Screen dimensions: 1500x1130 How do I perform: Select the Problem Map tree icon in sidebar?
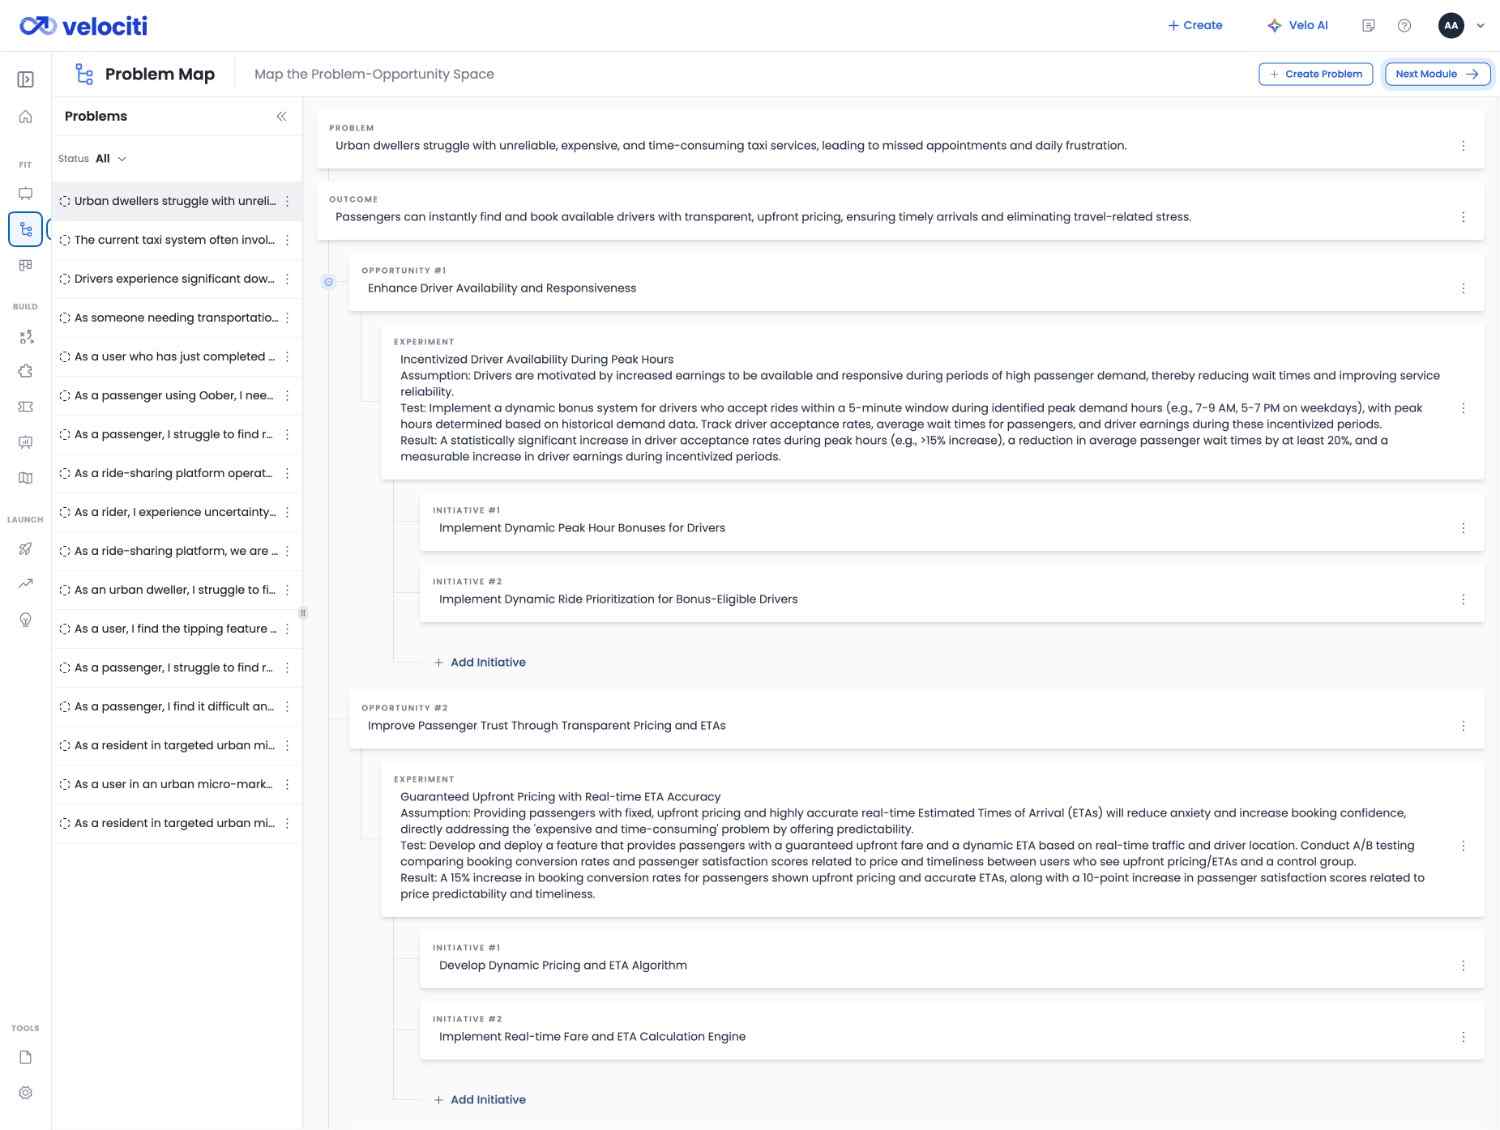[26, 229]
